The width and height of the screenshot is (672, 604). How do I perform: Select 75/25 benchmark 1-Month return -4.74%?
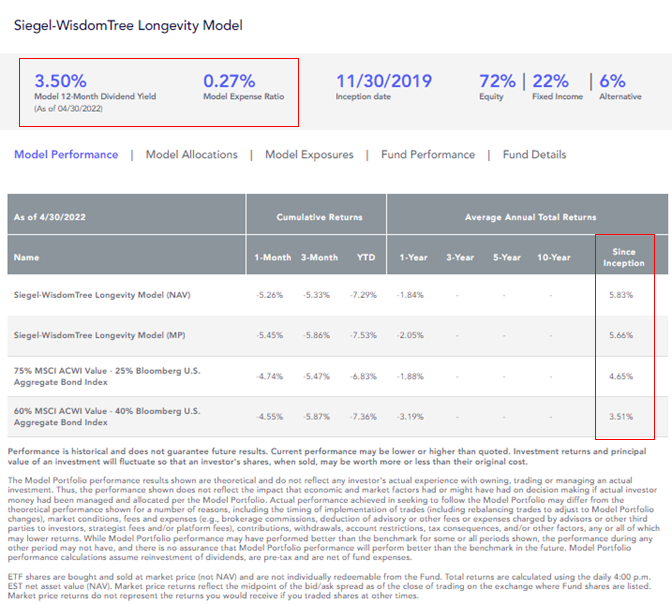click(270, 376)
